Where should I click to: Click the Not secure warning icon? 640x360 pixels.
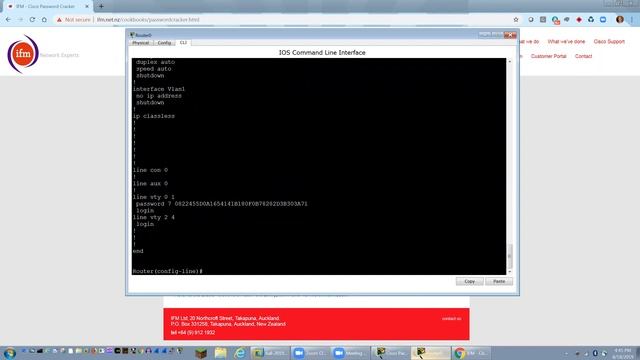60,20
